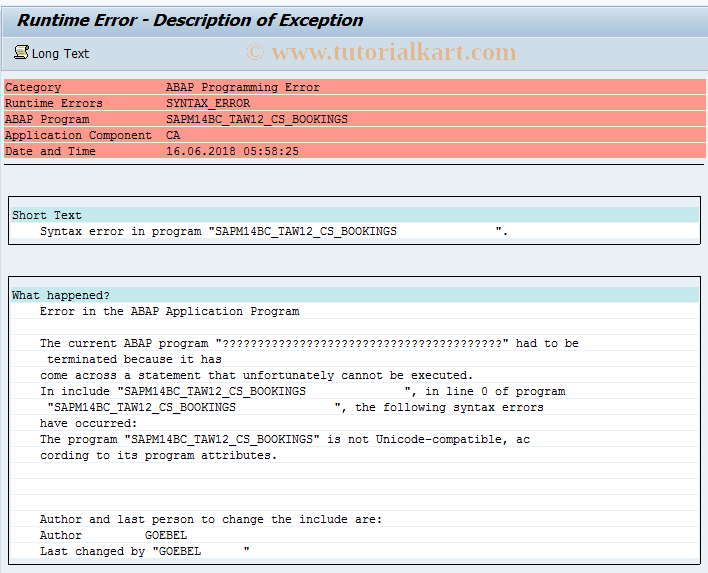This screenshot has width=708, height=573.
Task: Select 'ABAP Programming Error' category value
Action: [x=243, y=87]
